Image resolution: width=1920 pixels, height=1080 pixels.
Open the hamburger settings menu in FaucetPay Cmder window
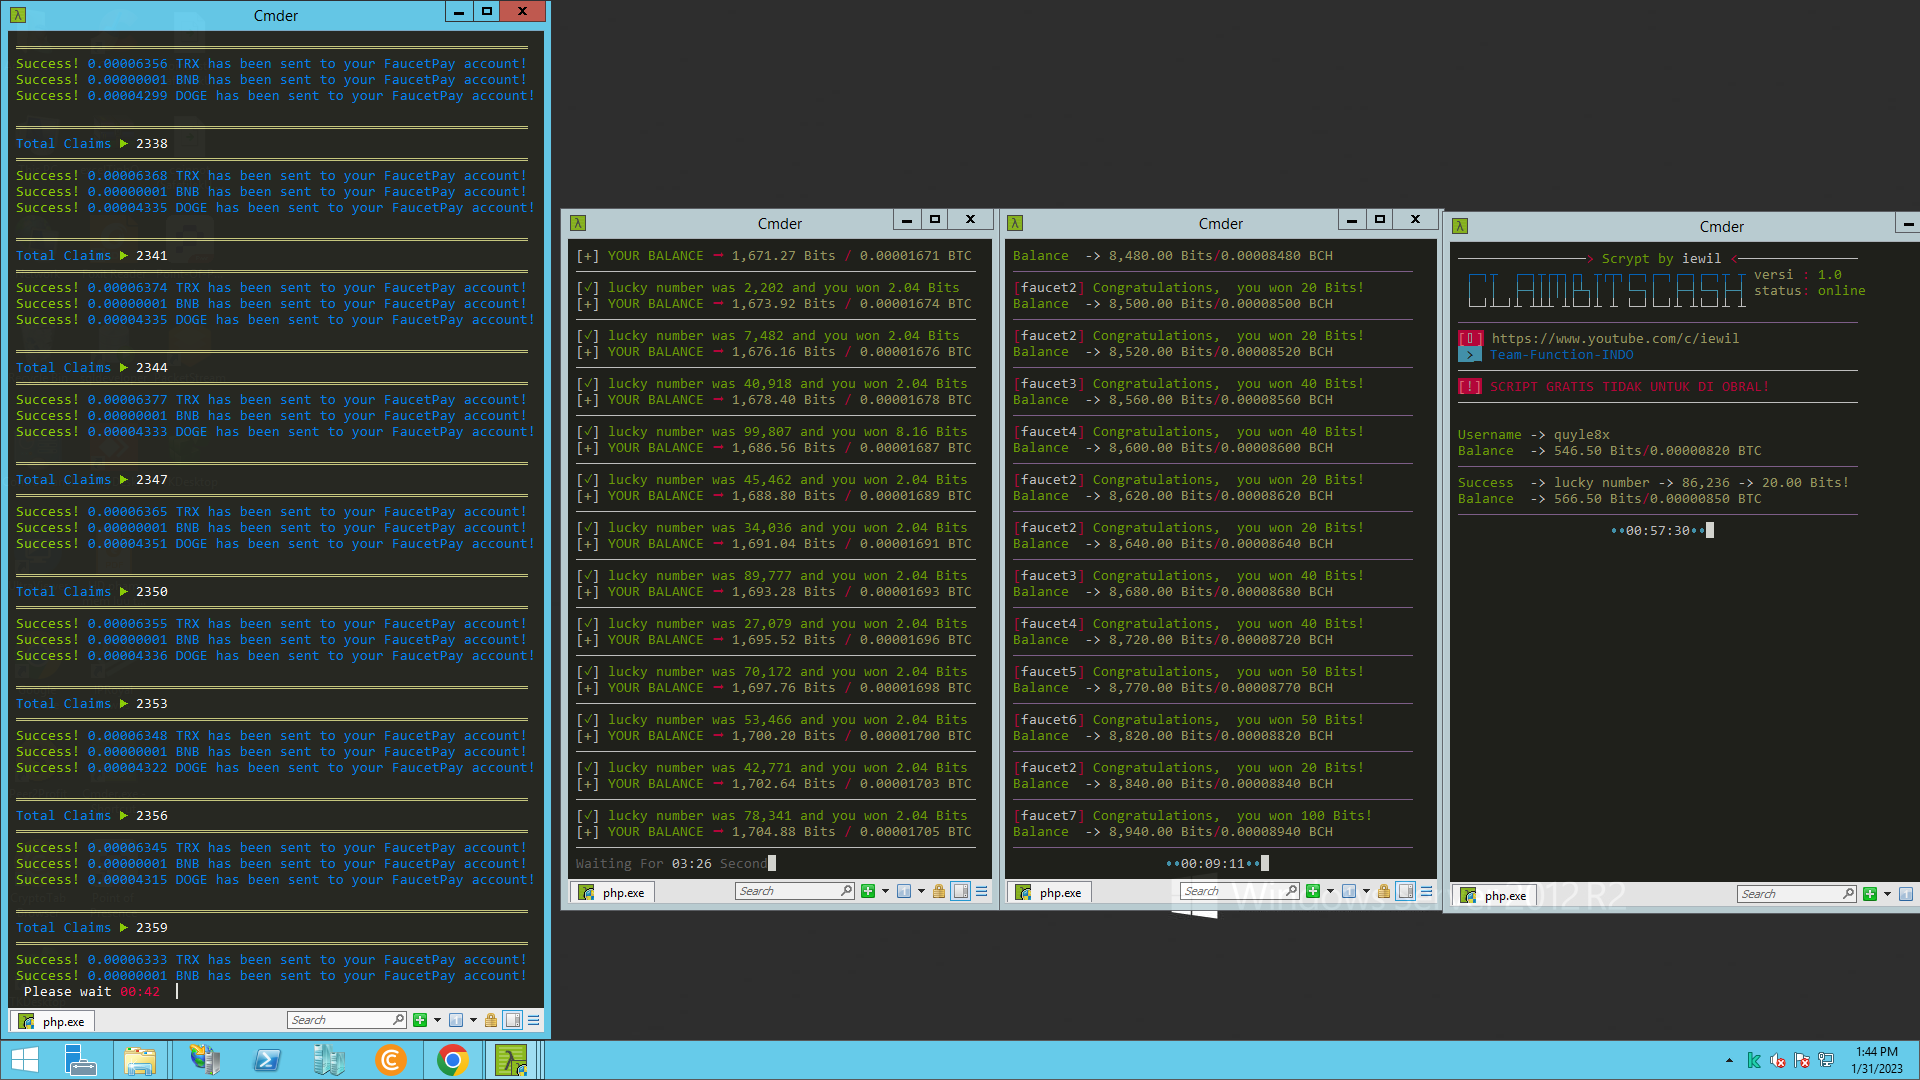[x=534, y=1020]
